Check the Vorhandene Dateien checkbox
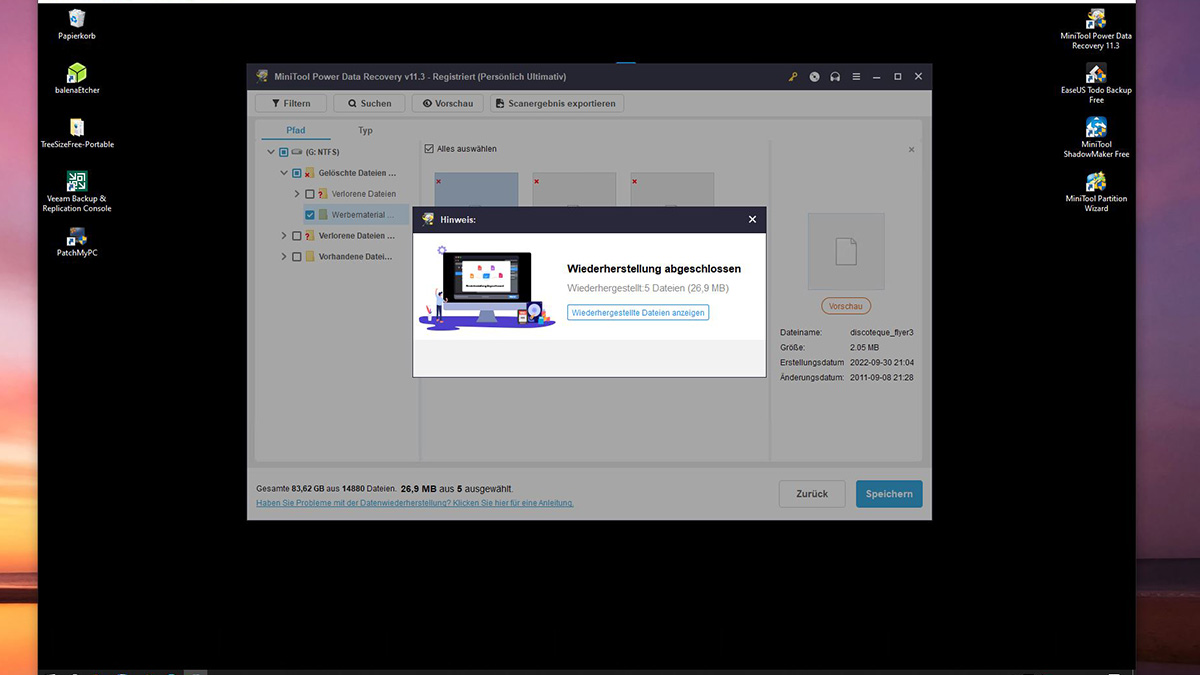The image size is (1200, 675). pyautogui.click(x=297, y=257)
